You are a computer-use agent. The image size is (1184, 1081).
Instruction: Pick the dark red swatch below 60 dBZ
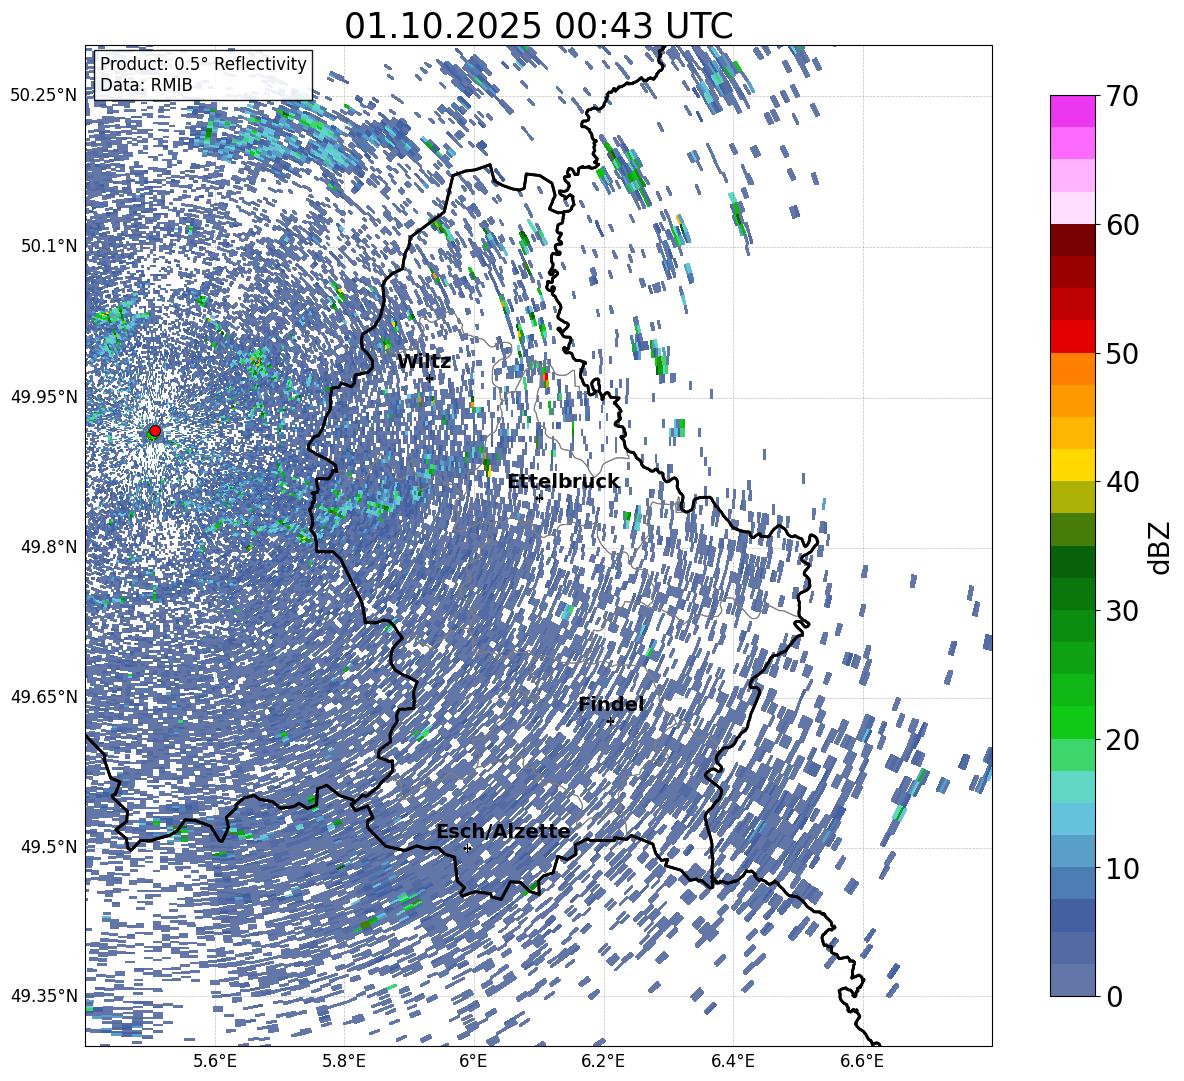point(1072,240)
